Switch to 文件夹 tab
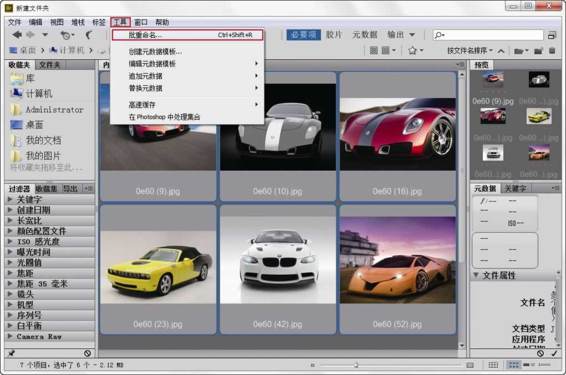Viewport: 566px width, 375px height. [x=49, y=65]
